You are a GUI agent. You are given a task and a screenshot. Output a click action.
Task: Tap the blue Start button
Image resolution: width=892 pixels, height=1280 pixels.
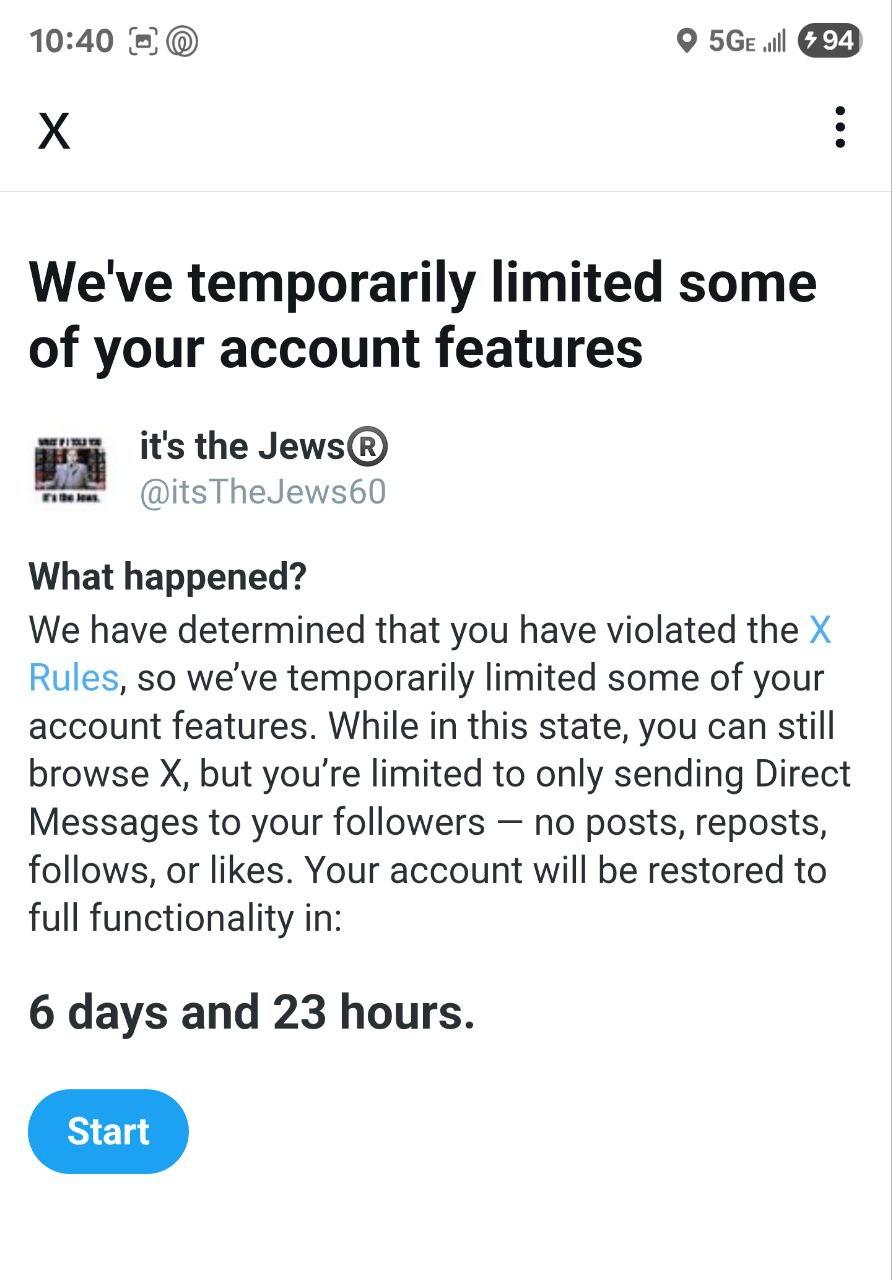[108, 1131]
